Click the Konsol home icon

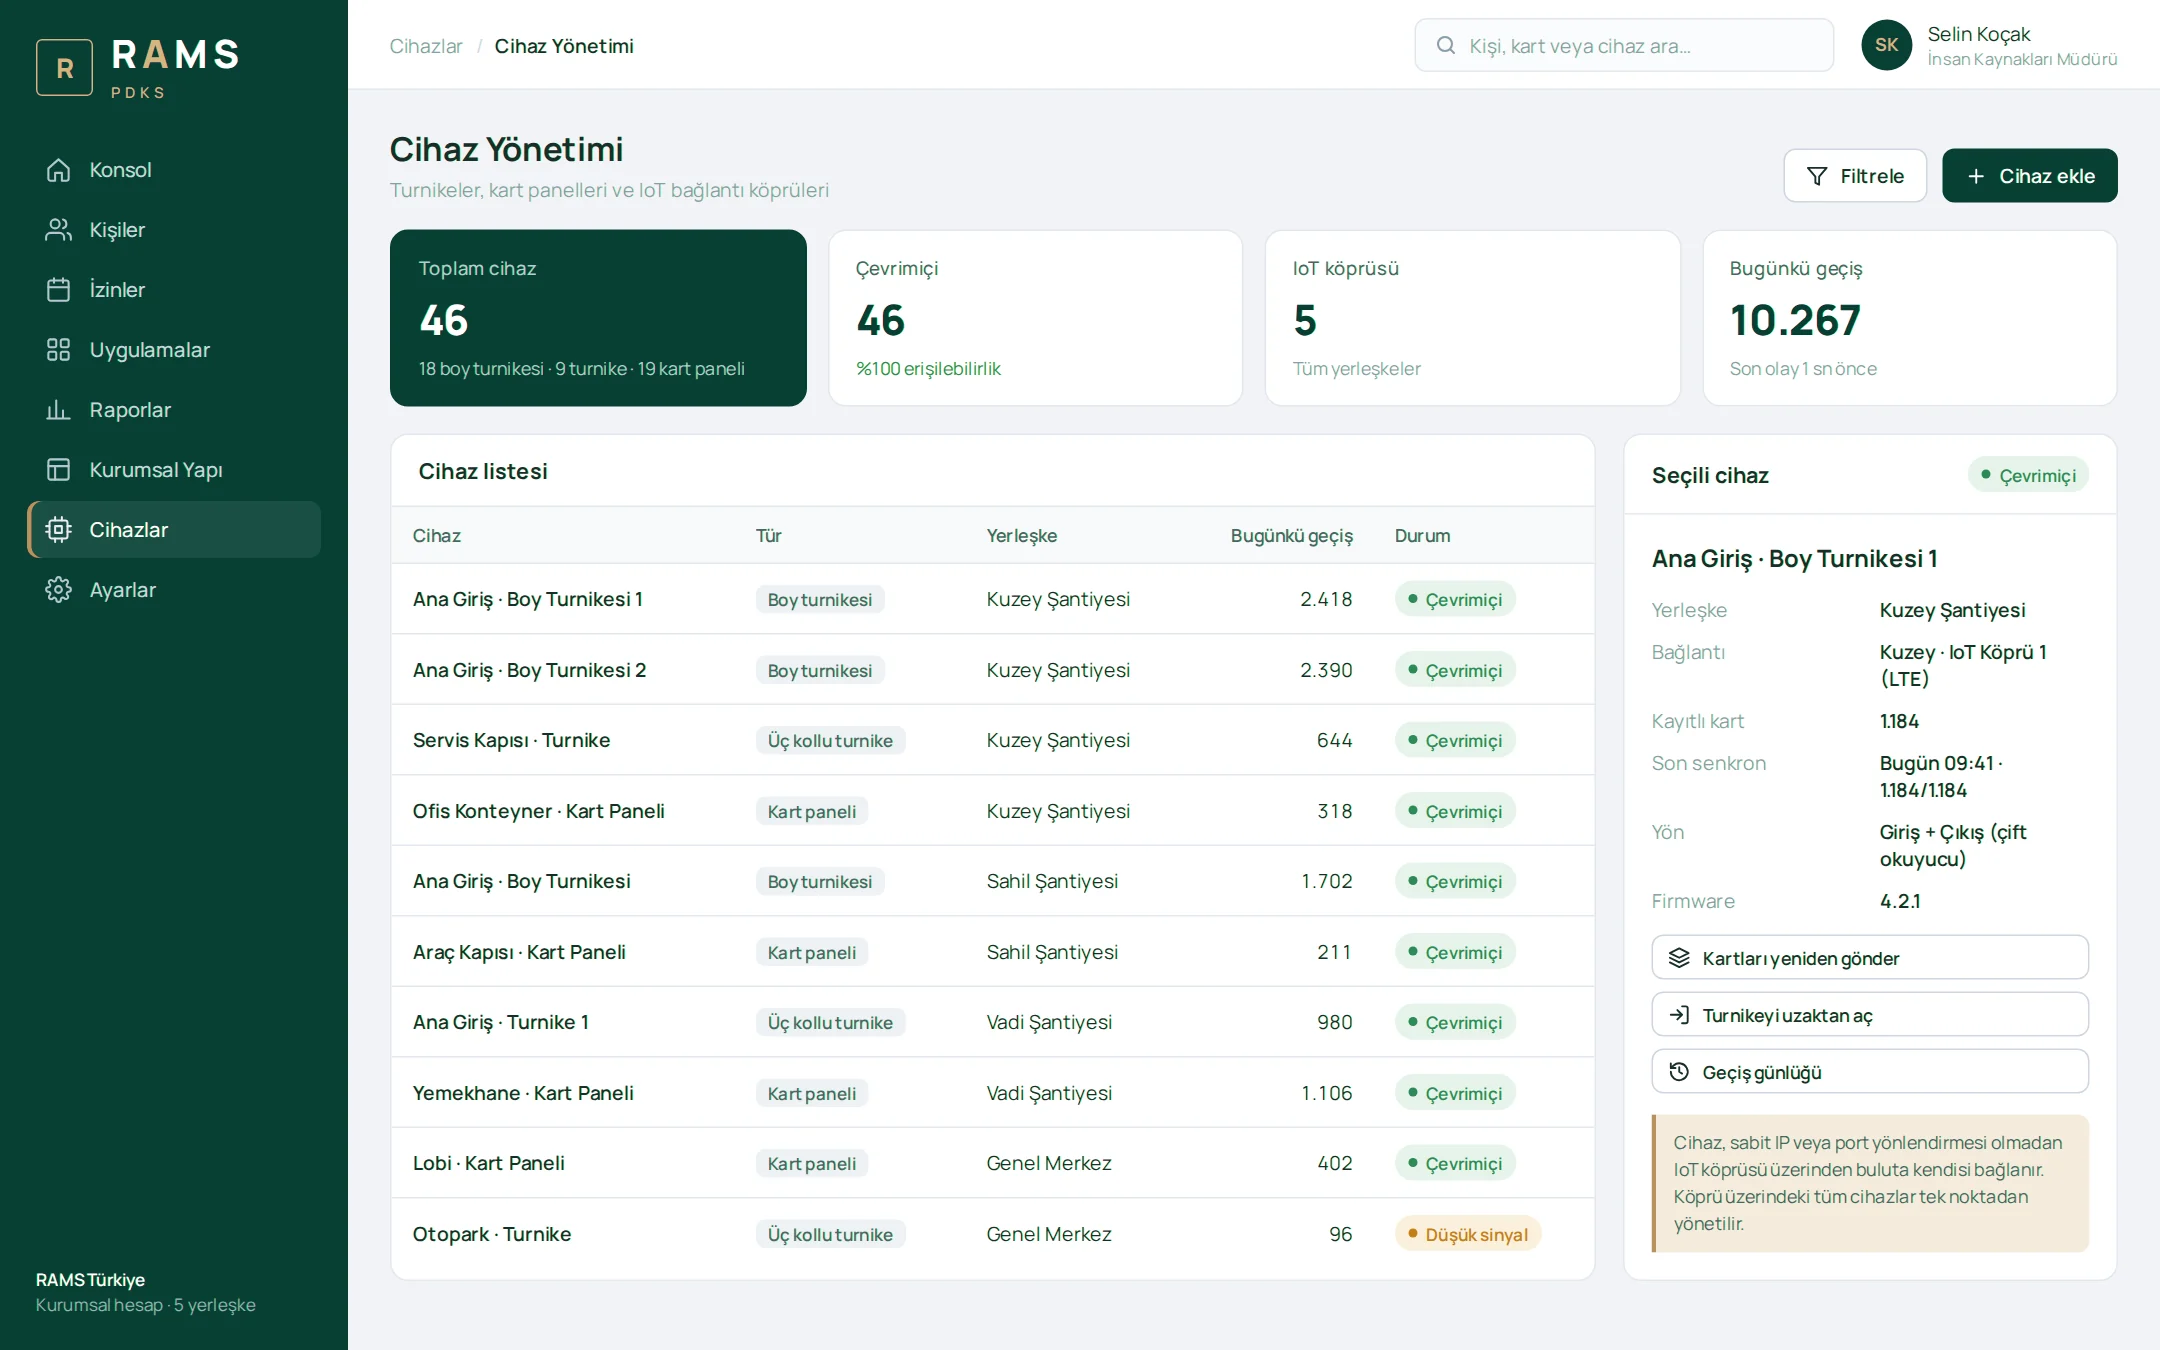point(58,170)
